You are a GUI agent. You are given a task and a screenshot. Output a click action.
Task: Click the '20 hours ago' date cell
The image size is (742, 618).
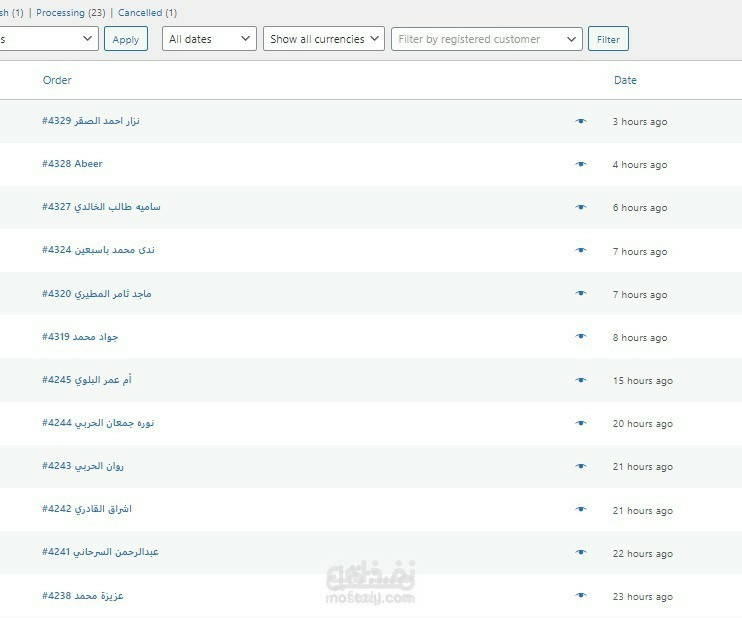[x=643, y=424]
